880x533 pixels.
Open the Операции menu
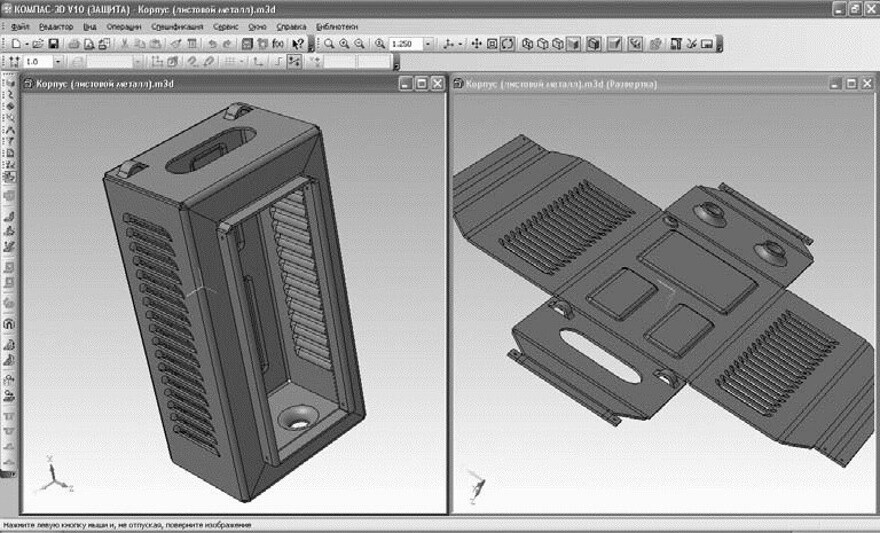click(x=125, y=26)
